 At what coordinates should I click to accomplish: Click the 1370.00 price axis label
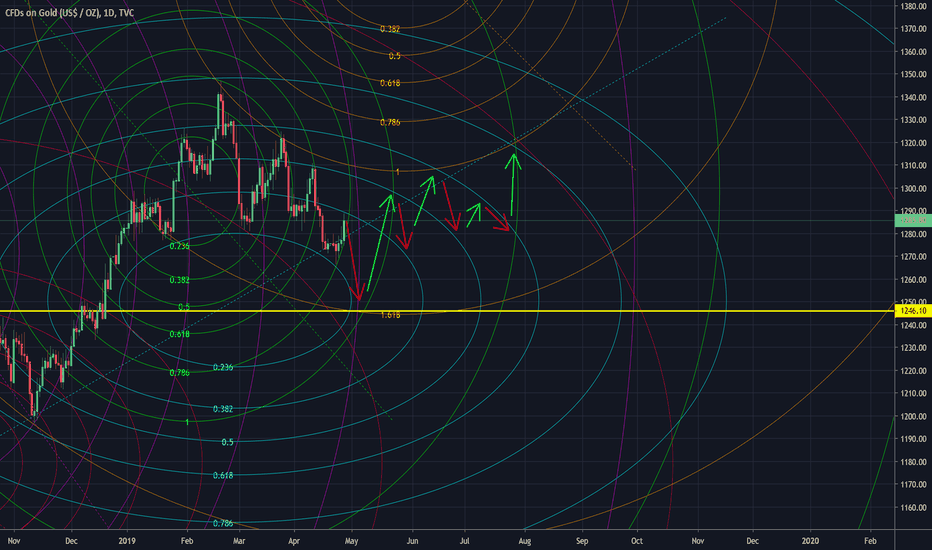click(914, 29)
